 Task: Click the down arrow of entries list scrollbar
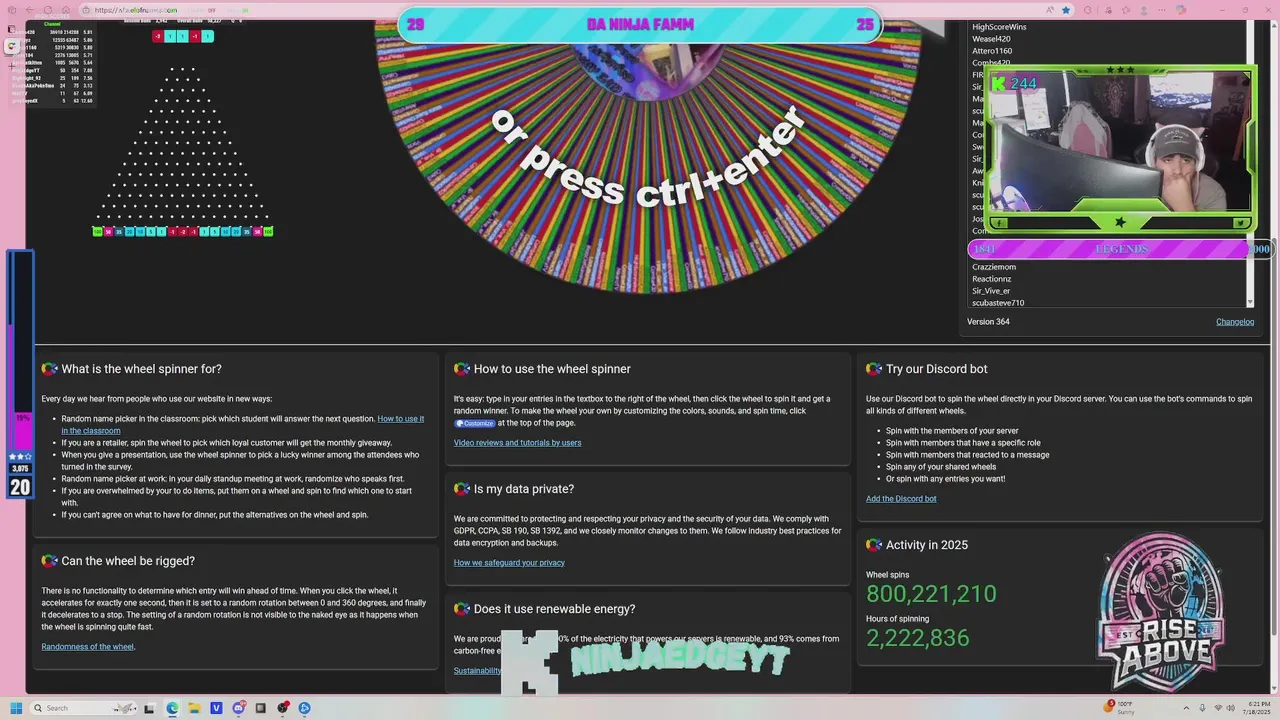(x=1250, y=302)
